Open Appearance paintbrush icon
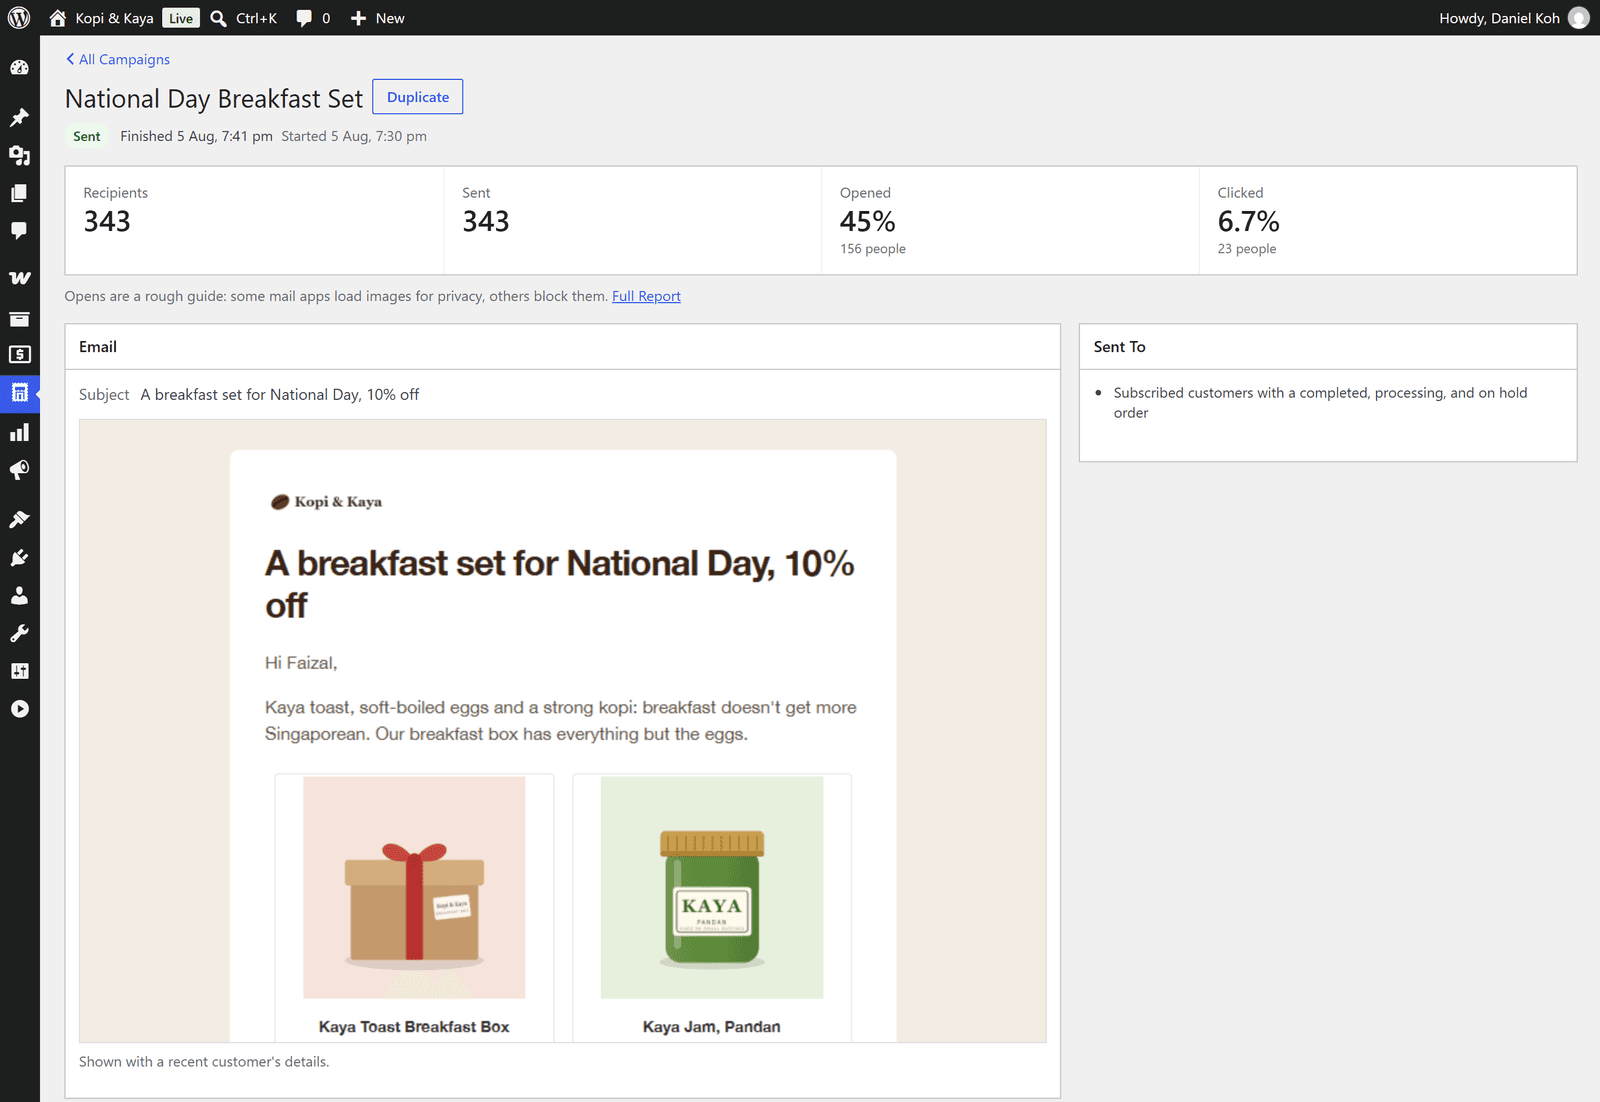Viewport: 1600px width, 1102px height. (x=19, y=519)
